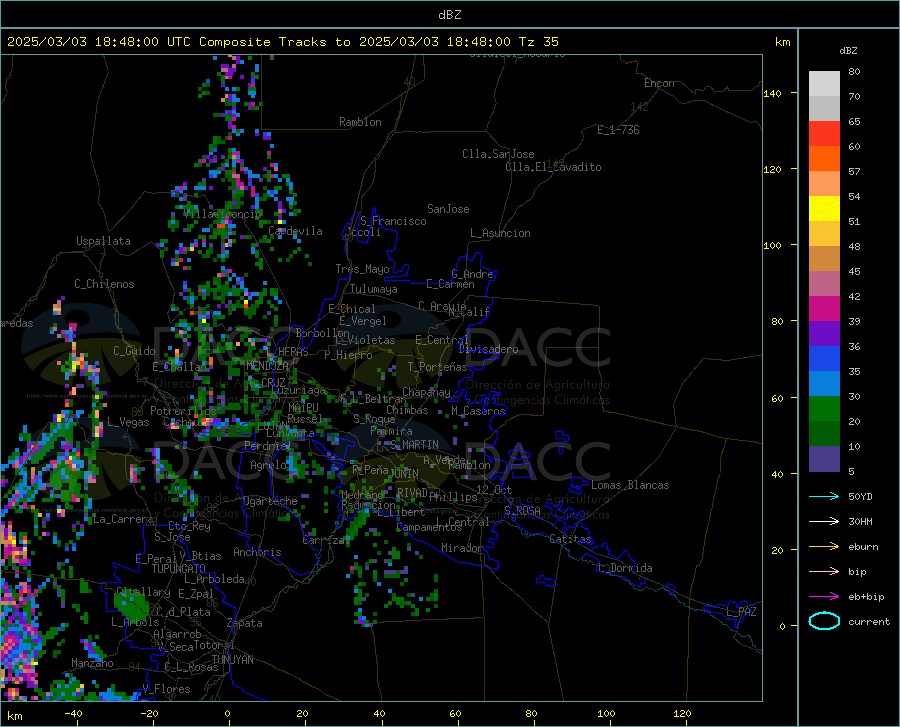Click the legend dBZ heading

(848, 50)
